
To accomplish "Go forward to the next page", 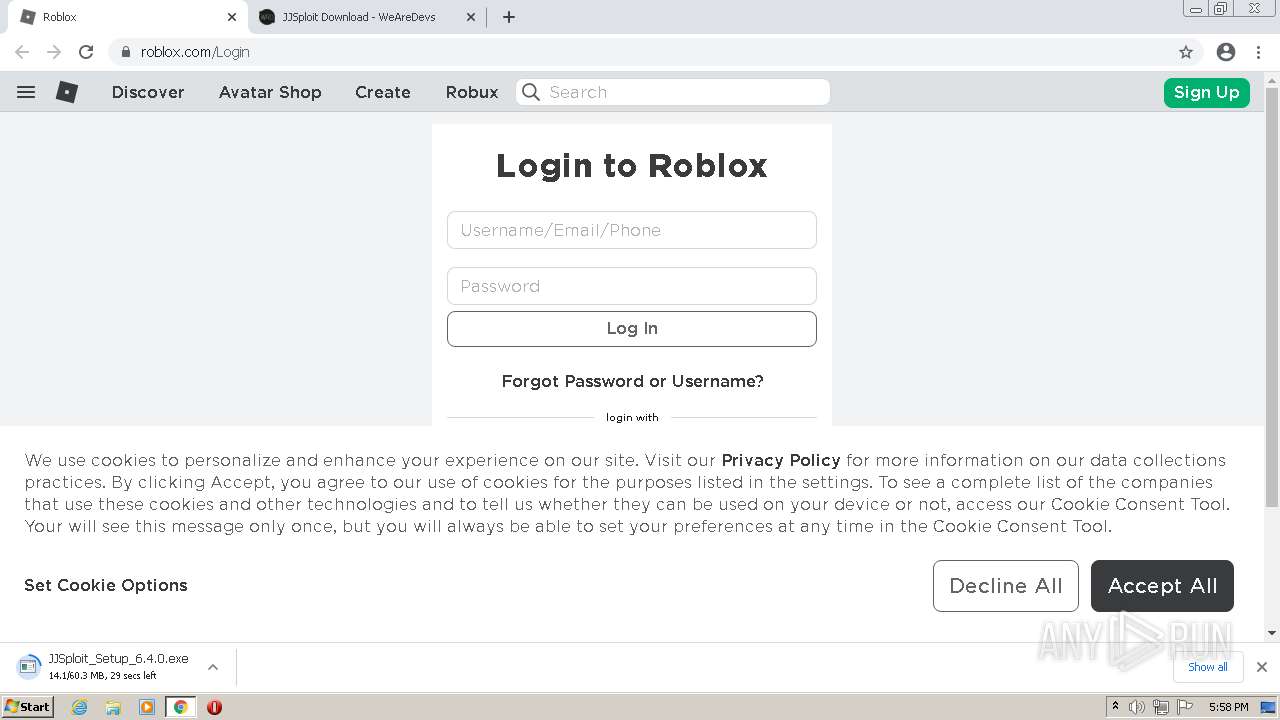I will 54,52.
